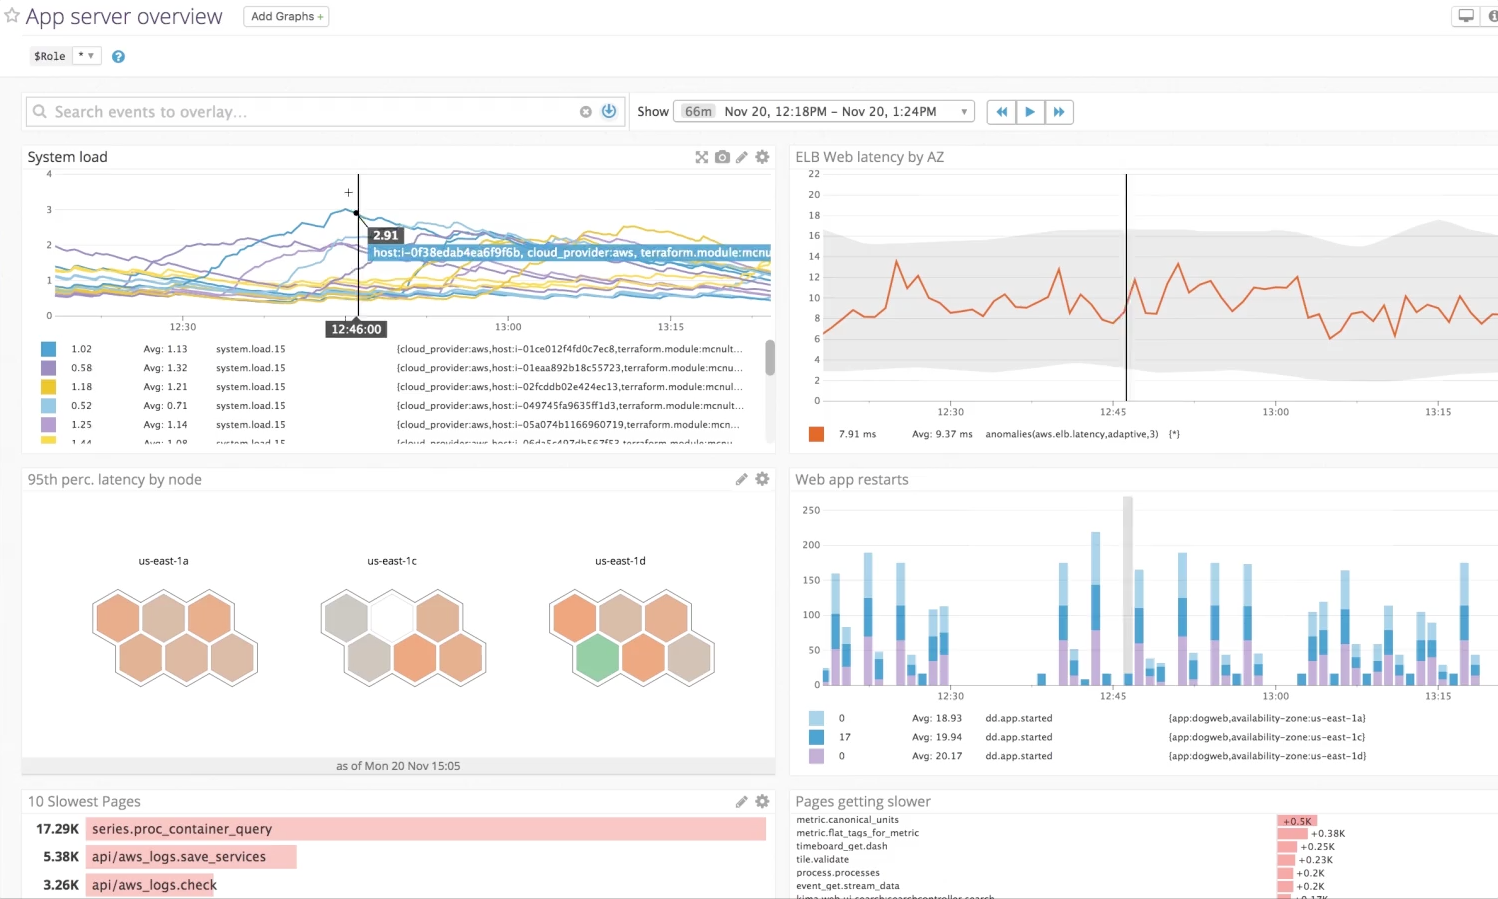Toggle the yellow system.load.15 legend entry
Screen dimensions: 1498x899
[47, 387]
